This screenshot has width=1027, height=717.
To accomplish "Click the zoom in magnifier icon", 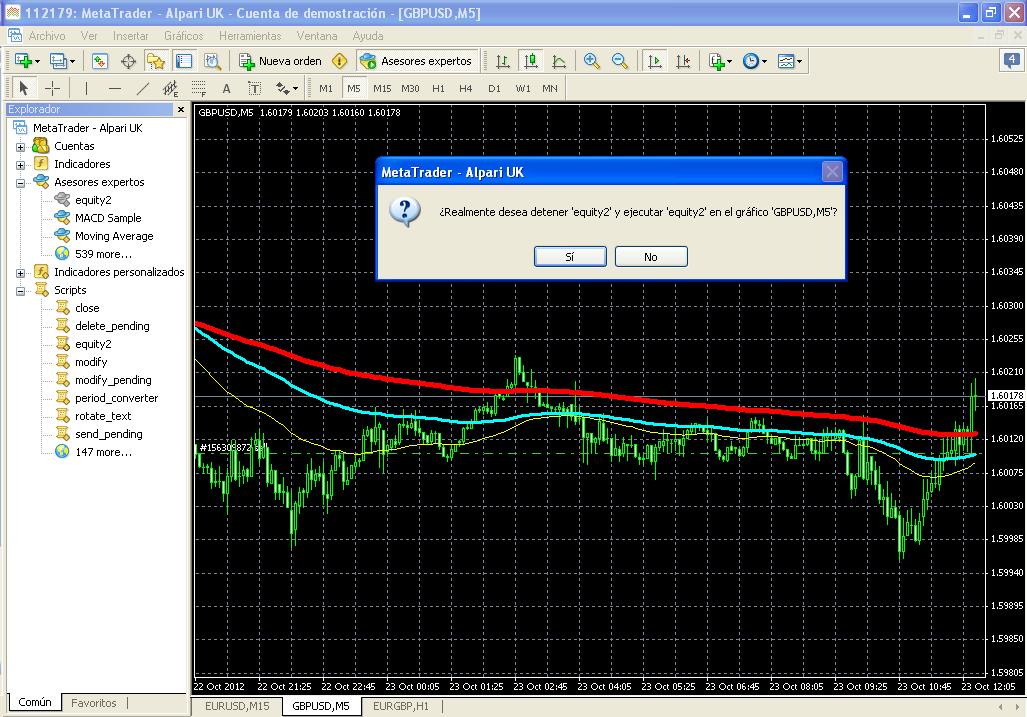I will point(592,61).
